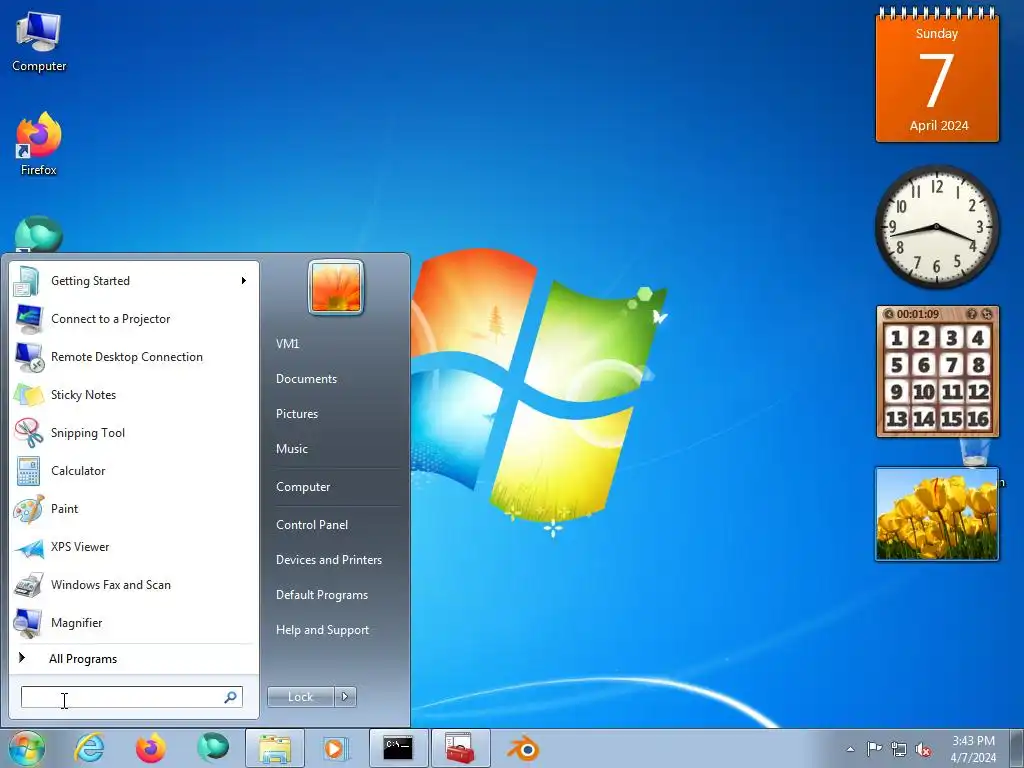Open Windows Fax and Scan

[x=134, y=584]
